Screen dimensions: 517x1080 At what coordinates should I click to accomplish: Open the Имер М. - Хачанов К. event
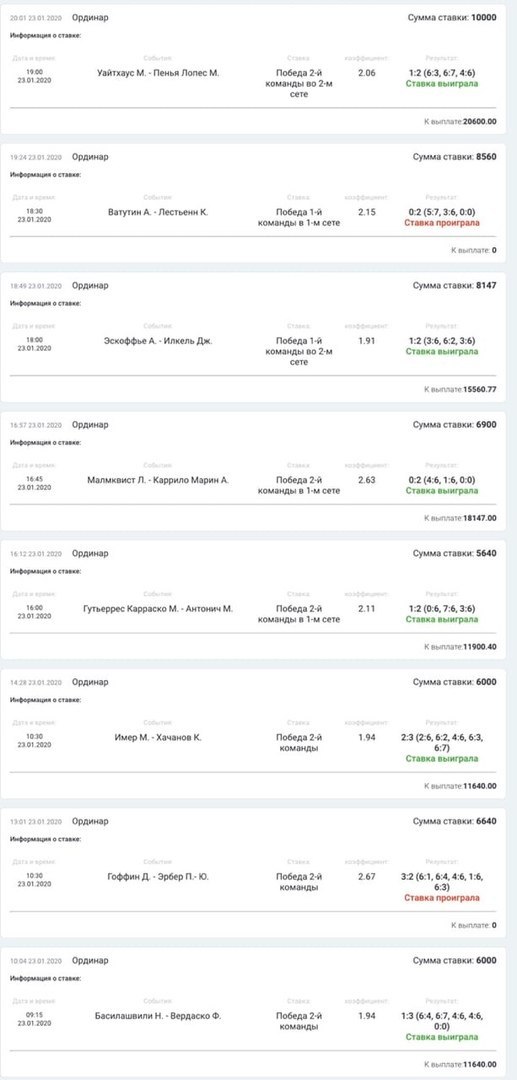point(158,737)
